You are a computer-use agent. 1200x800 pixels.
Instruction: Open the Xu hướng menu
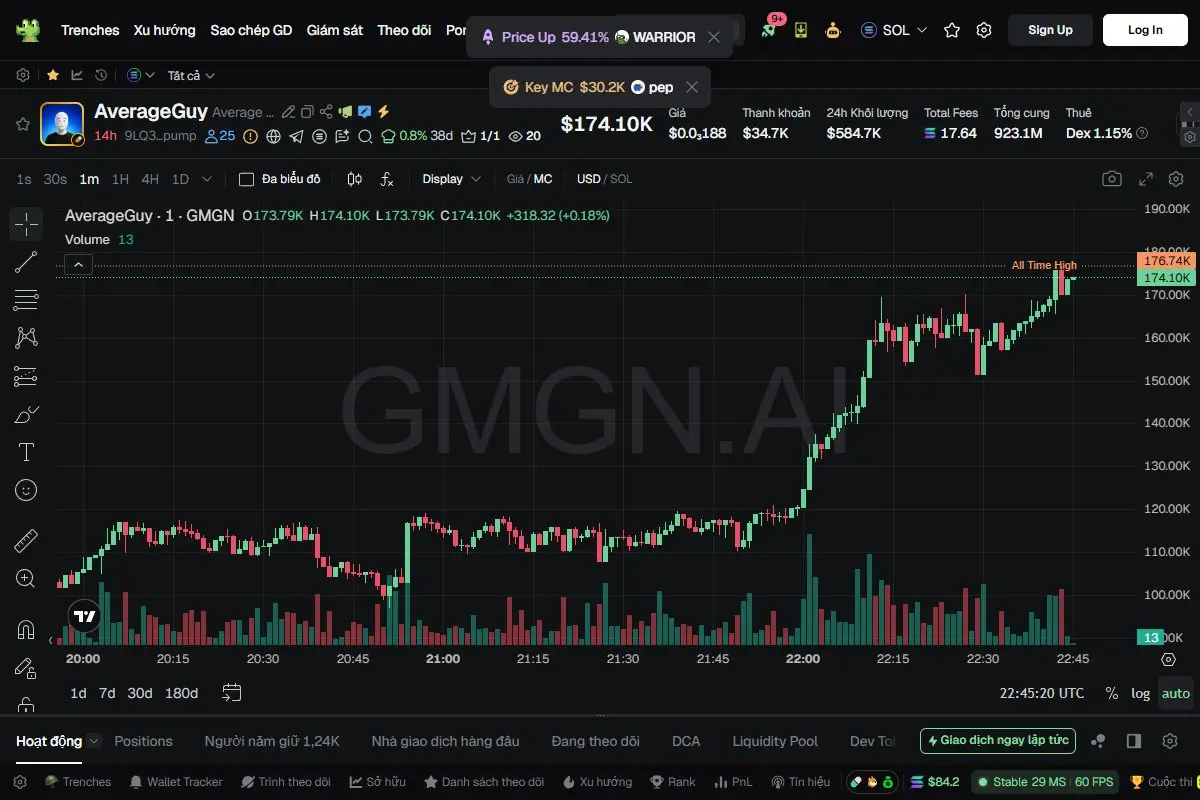tap(165, 30)
